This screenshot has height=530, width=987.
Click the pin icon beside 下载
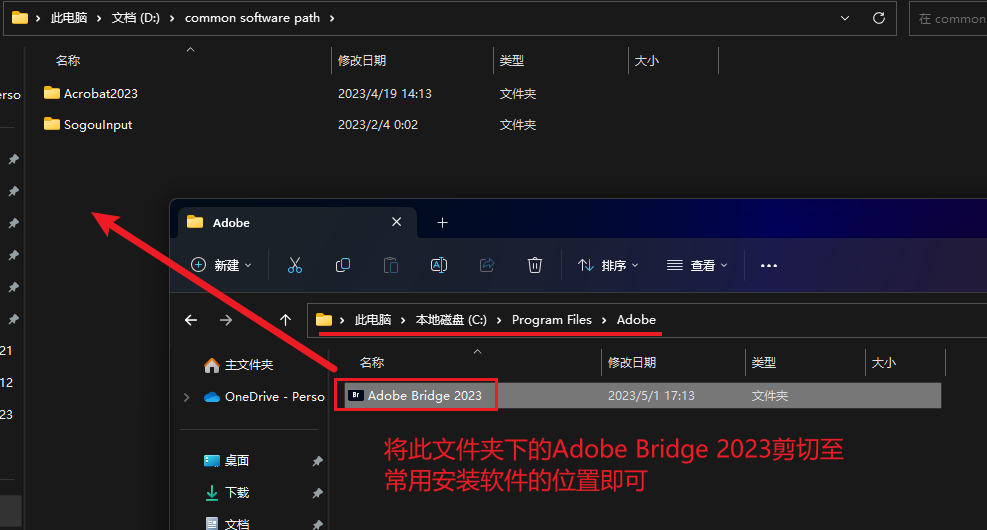pos(317,493)
